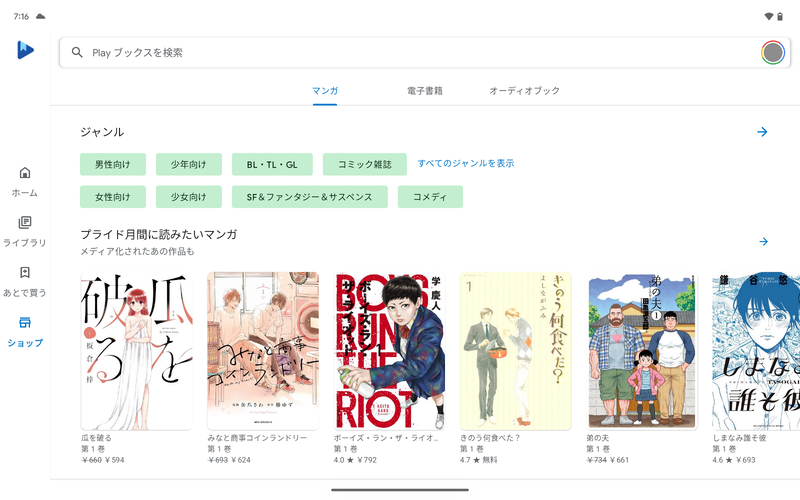Click the ¥624 price text
Screen dimensions: 800x500
pos(241,460)
